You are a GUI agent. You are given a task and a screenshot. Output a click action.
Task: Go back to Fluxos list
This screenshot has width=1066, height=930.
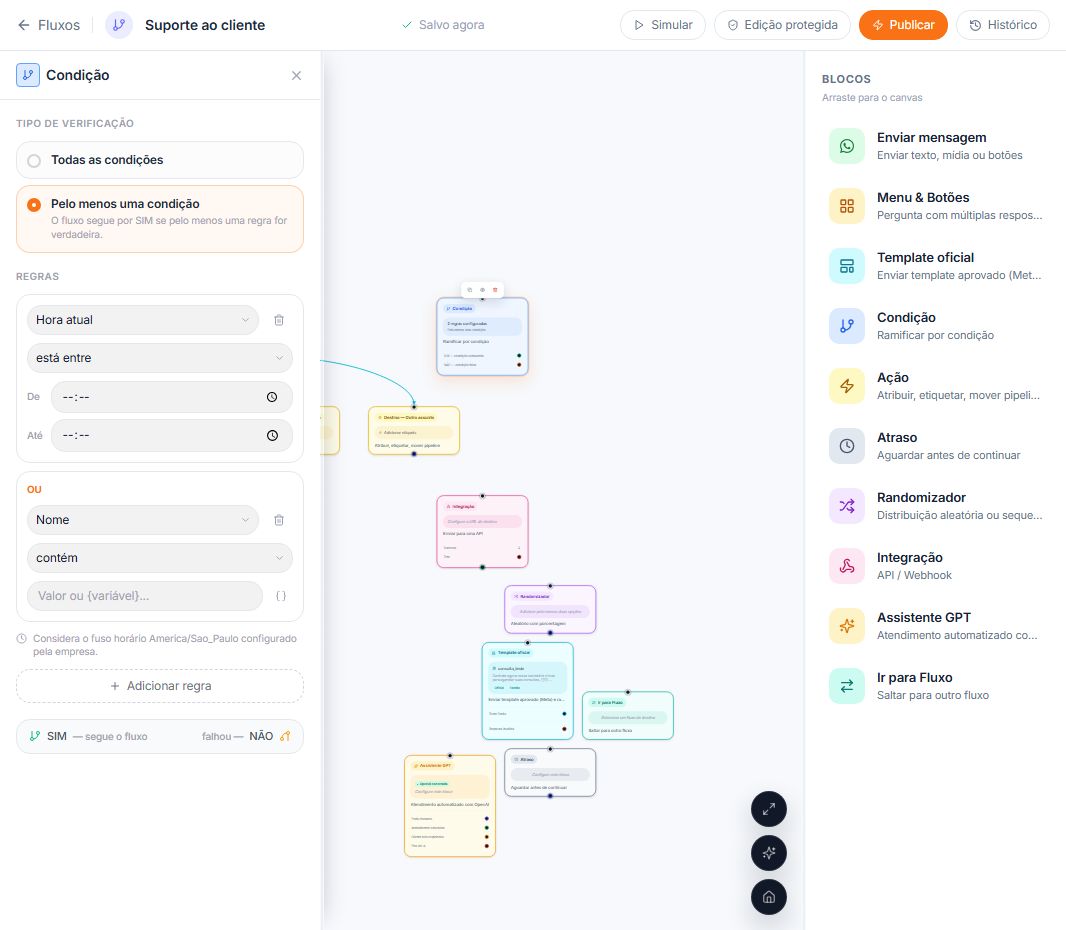pos(48,25)
